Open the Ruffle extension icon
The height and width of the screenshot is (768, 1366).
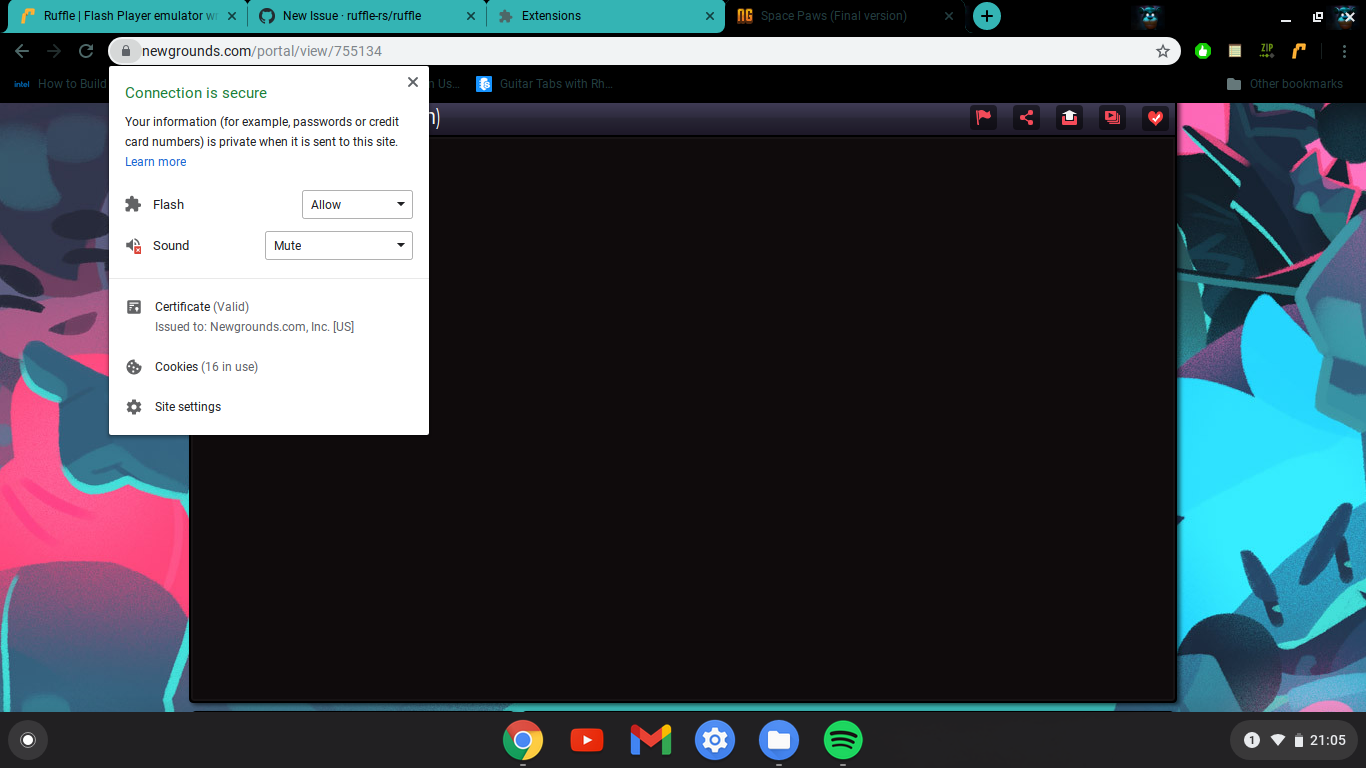[x=1299, y=51]
